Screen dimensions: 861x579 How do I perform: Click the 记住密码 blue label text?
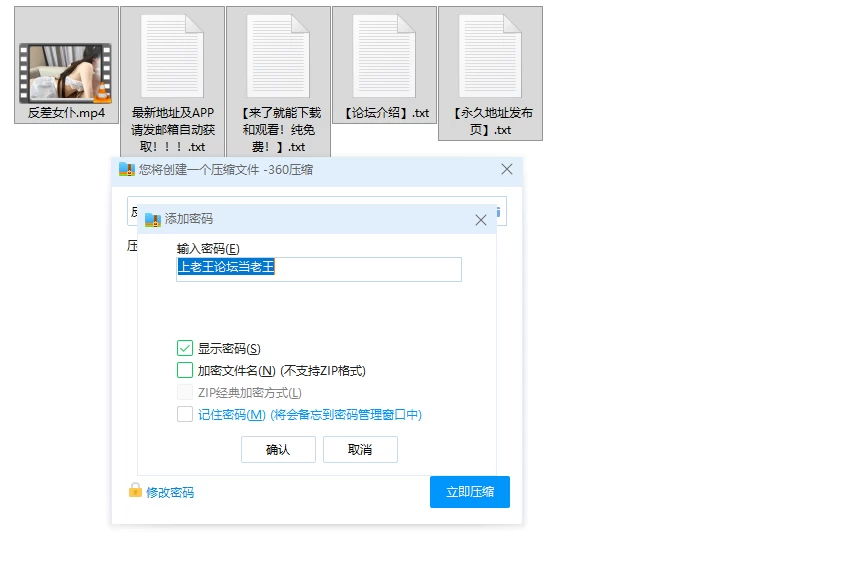point(232,415)
